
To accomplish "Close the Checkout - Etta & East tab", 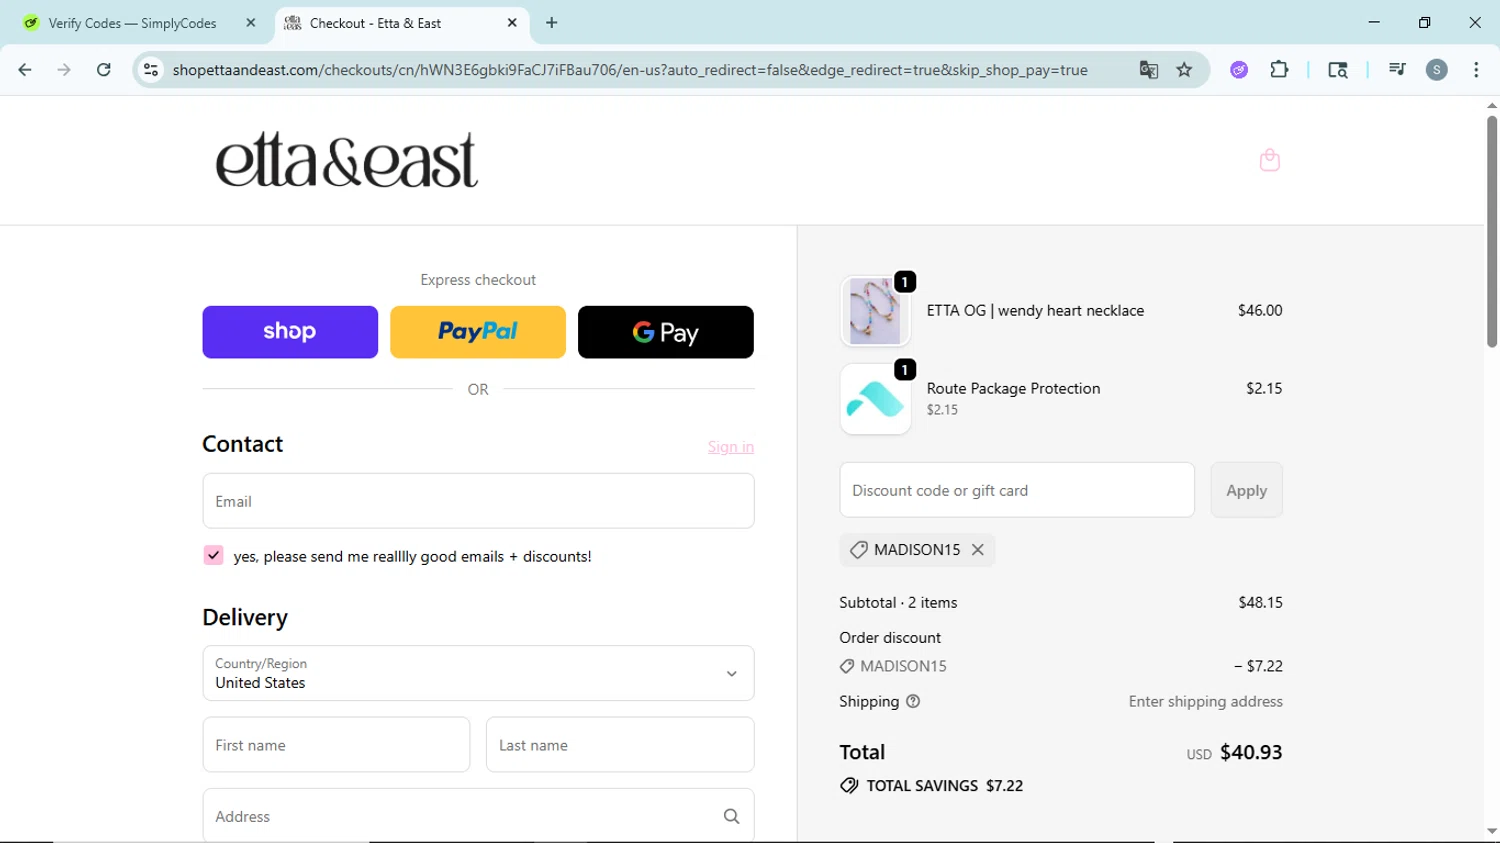I will coord(512,23).
